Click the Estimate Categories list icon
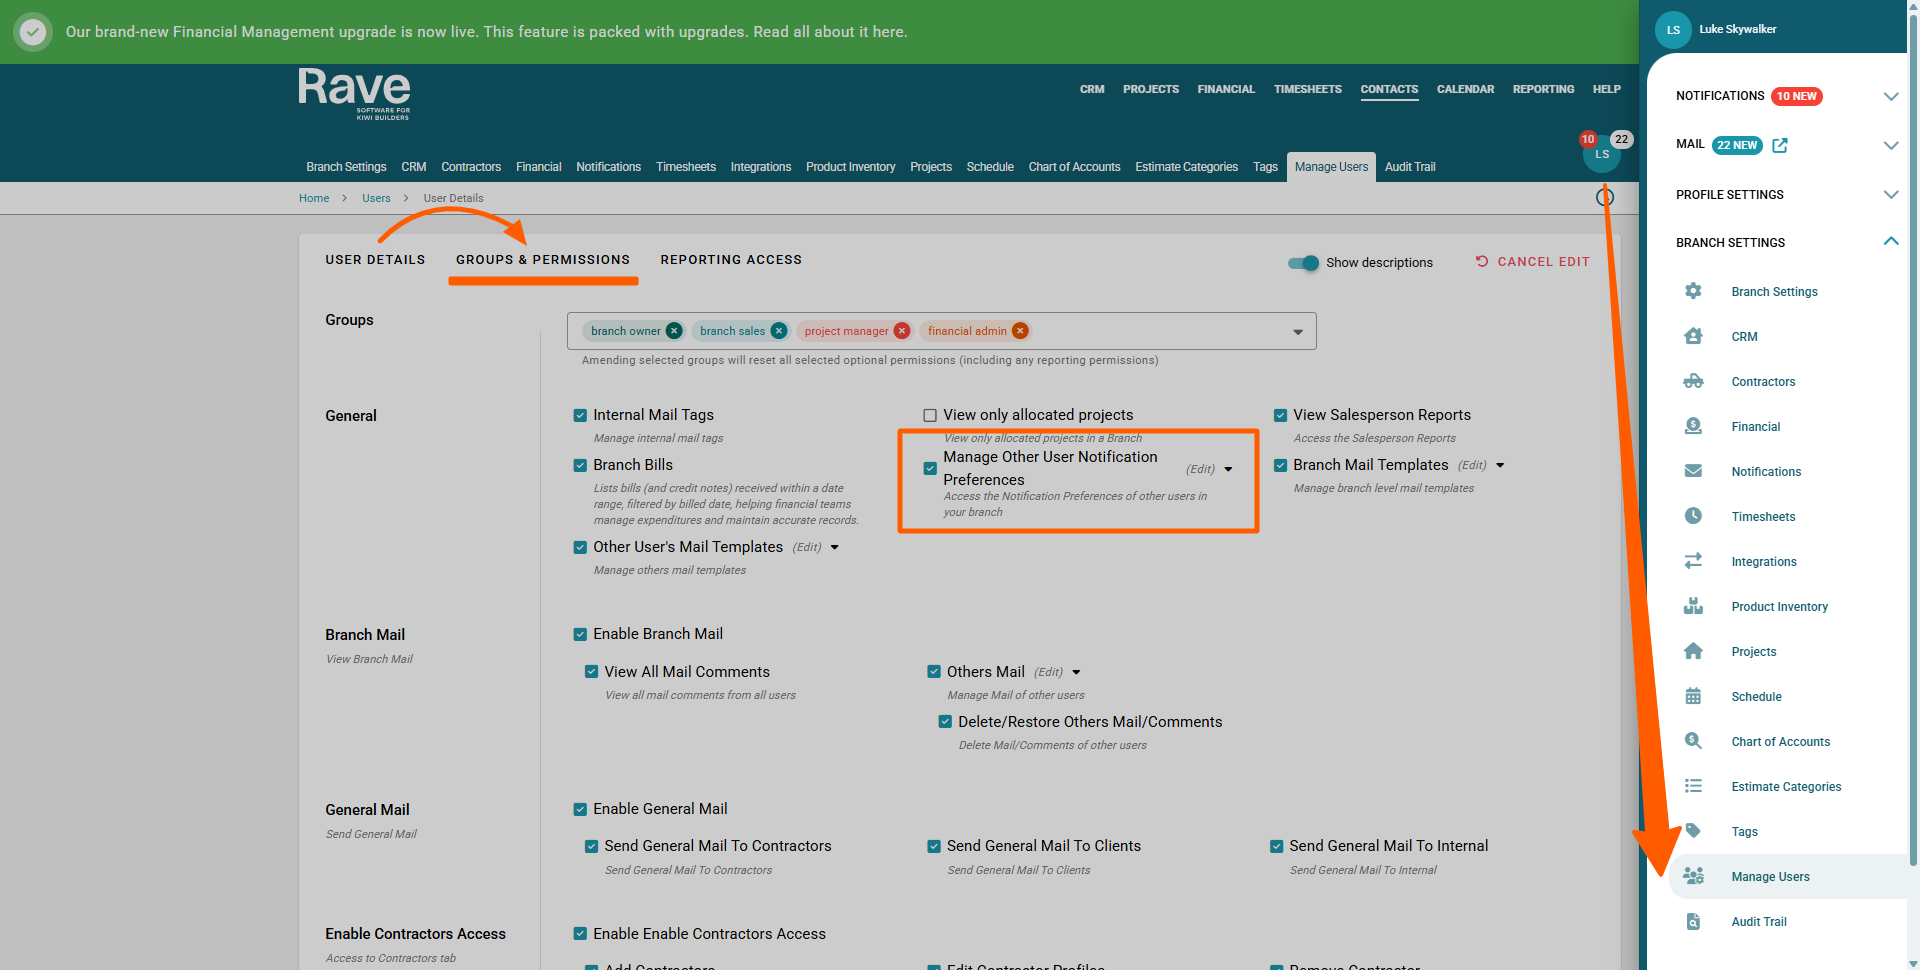Viewport: 1920px width, 970px height. (x=1693, y=786)
